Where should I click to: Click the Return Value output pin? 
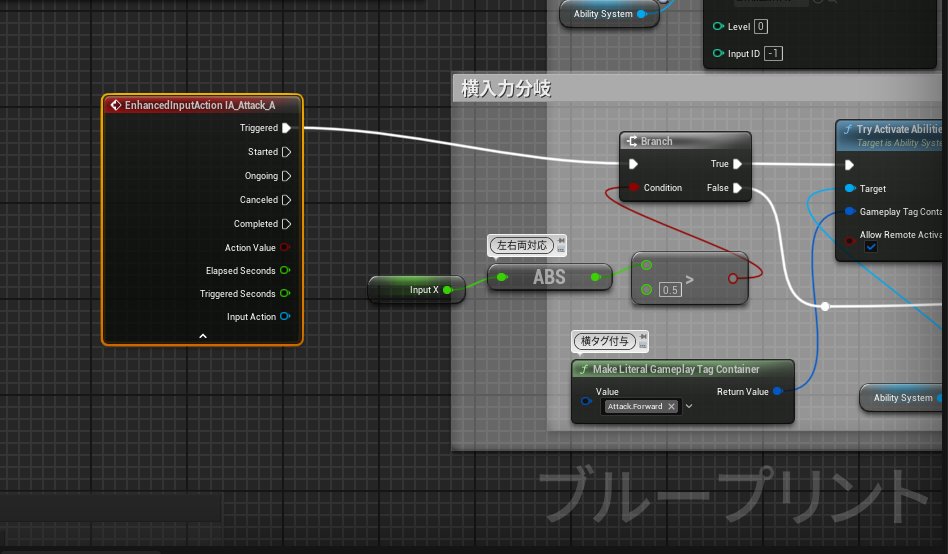[x=778, y=391]
